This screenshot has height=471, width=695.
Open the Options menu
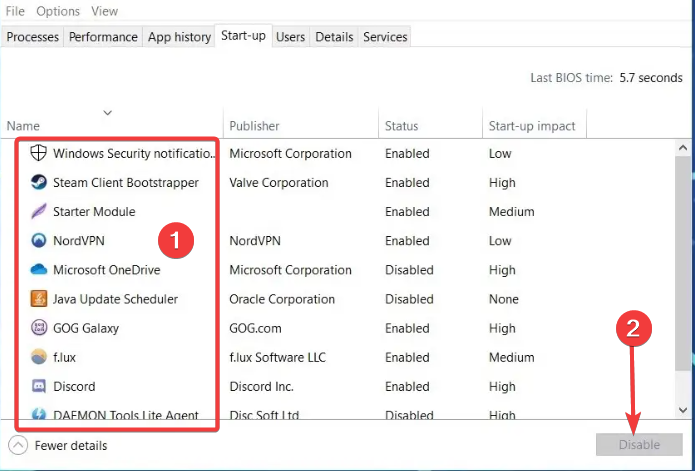[x=58, y=11]
